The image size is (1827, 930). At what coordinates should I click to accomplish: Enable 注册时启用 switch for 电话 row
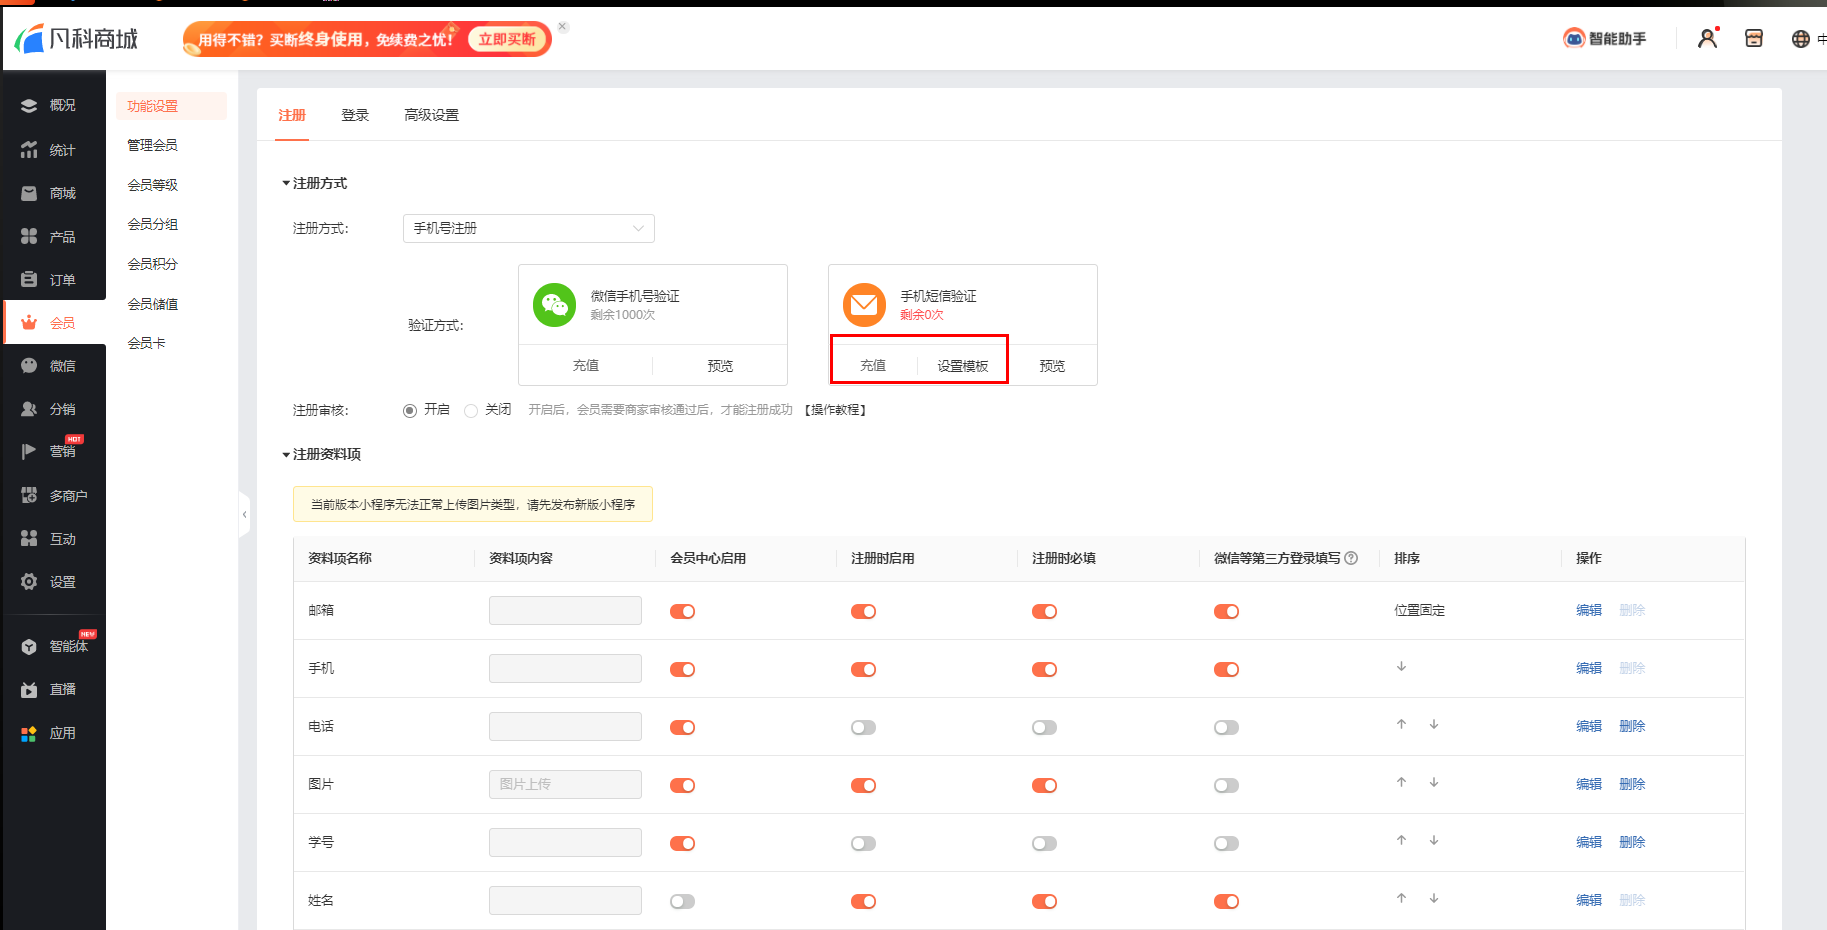click(863, 728)
